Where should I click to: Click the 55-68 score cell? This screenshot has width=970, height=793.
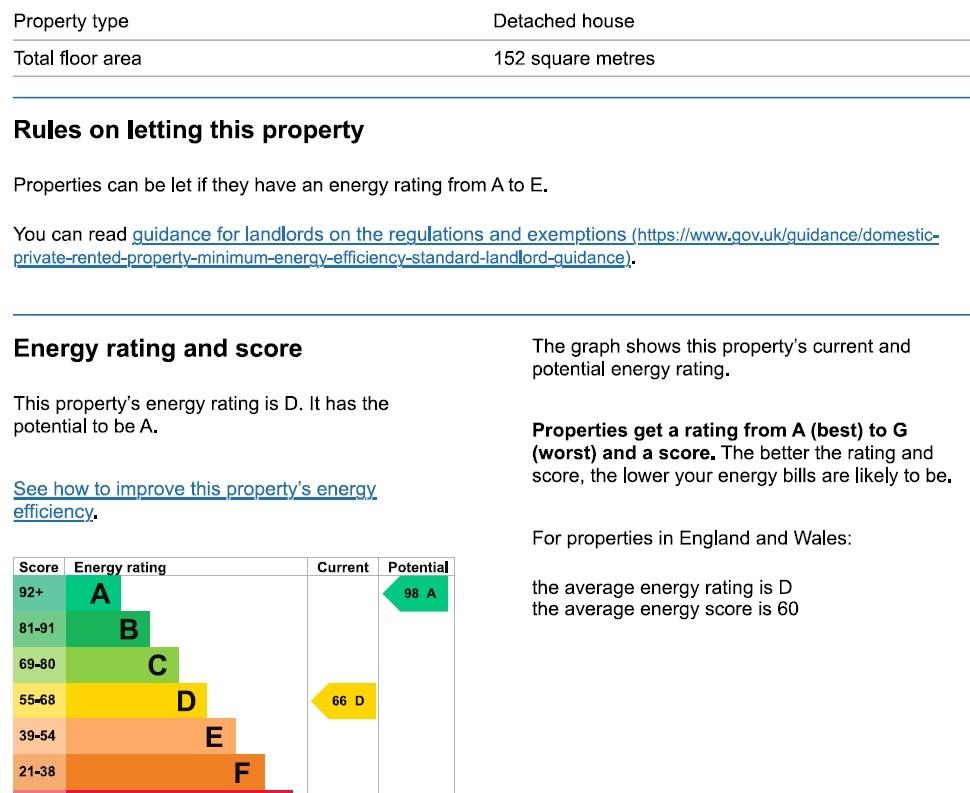40,701
